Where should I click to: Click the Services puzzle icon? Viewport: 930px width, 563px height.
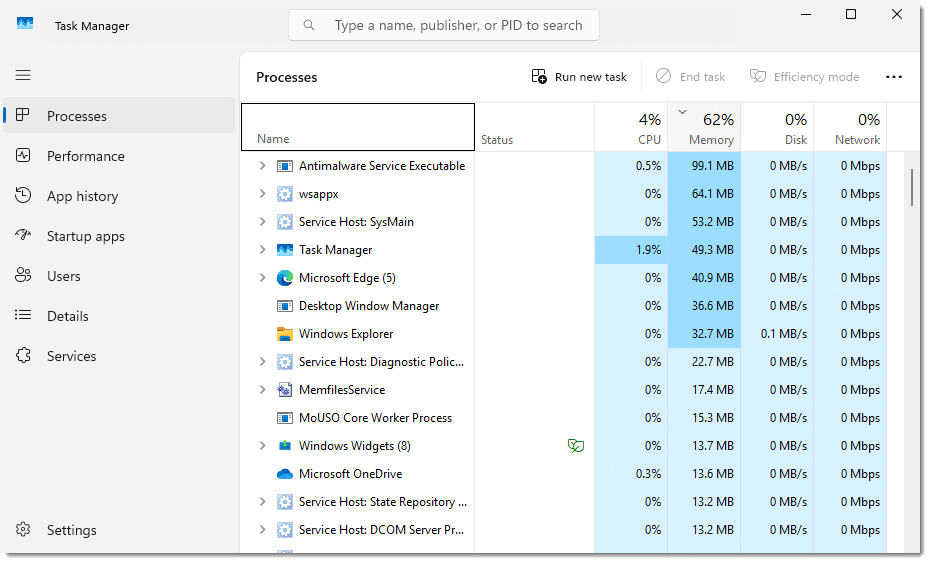click(x=23, y=355)
